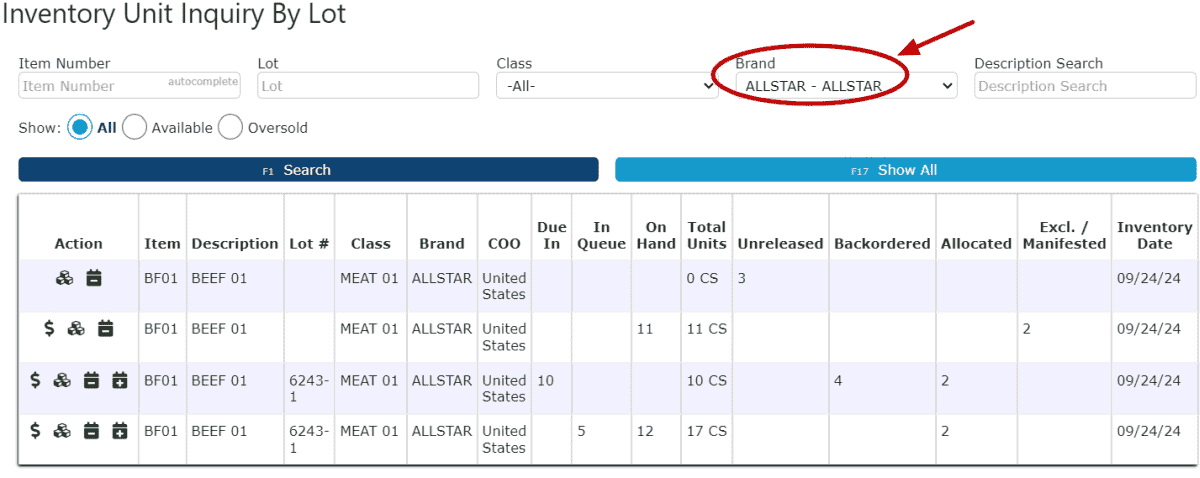
Task: Open the Class dropdown
Action: [x=607, y=86]
